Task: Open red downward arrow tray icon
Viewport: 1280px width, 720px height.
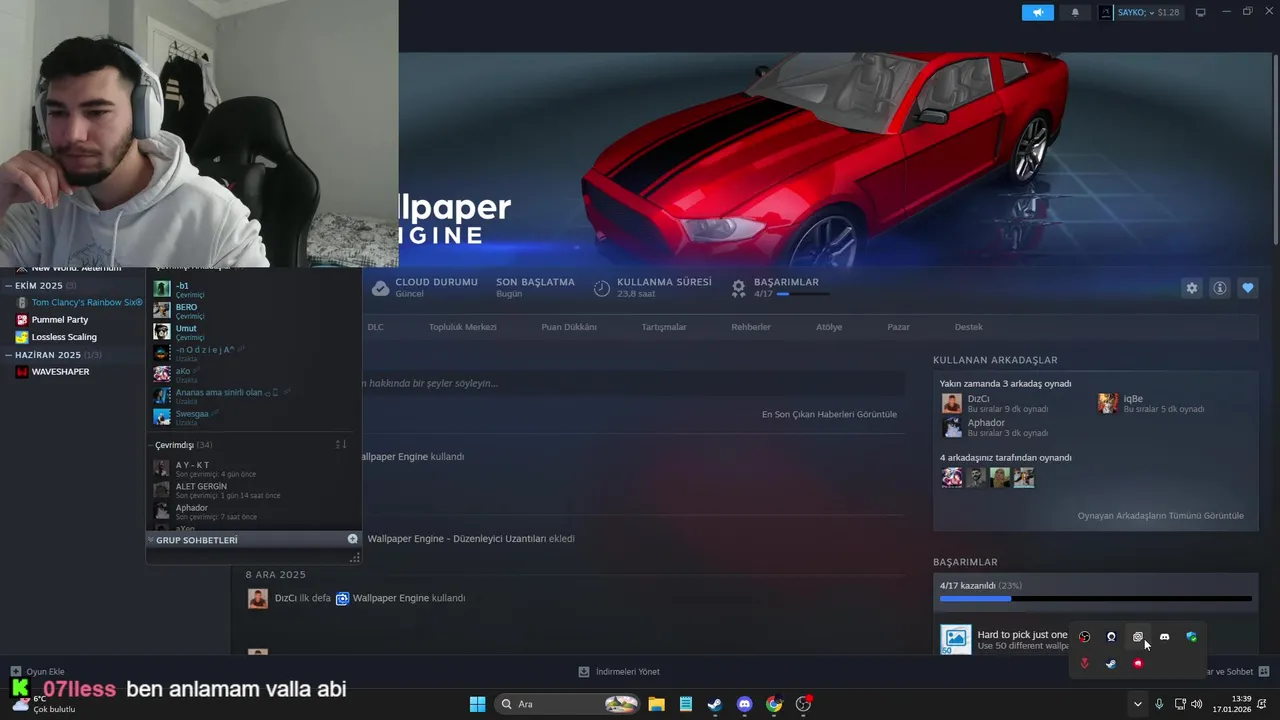Action: click(x=1084, y=664)
